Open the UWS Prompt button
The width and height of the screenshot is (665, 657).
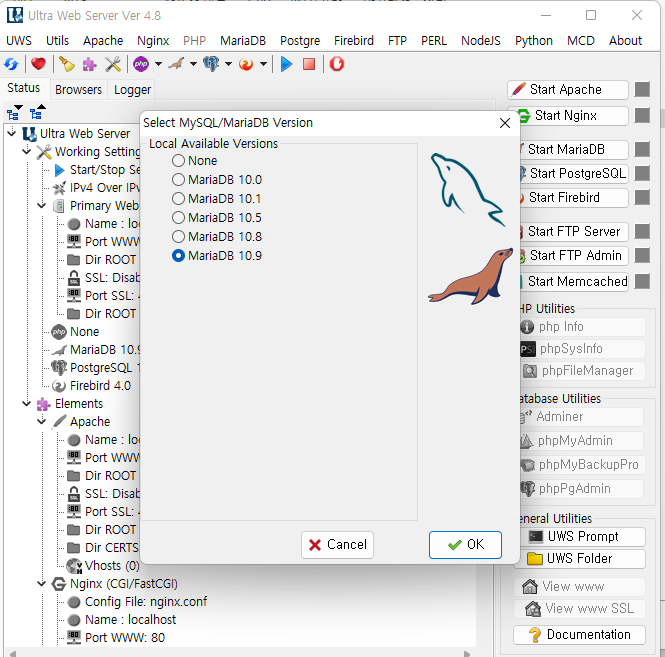pyautogui.click(x=580, y=537)
